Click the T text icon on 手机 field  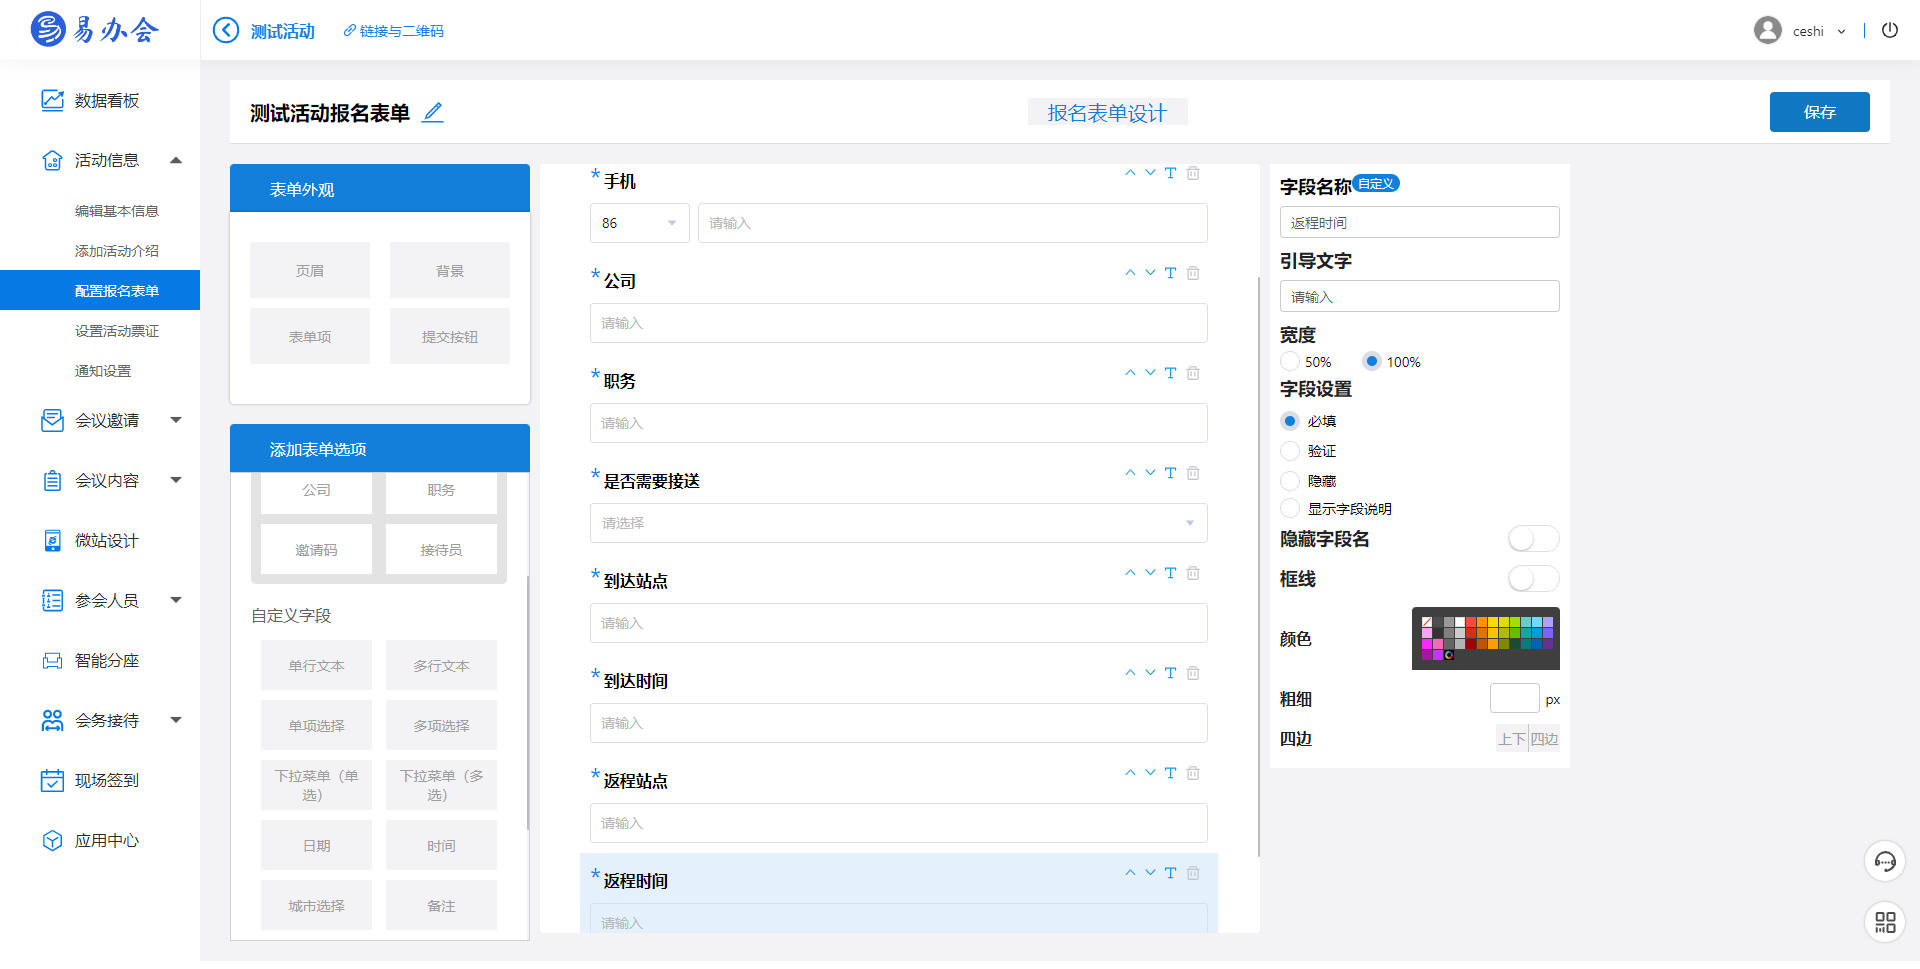pyautogui.click(x=1170, y=173)
